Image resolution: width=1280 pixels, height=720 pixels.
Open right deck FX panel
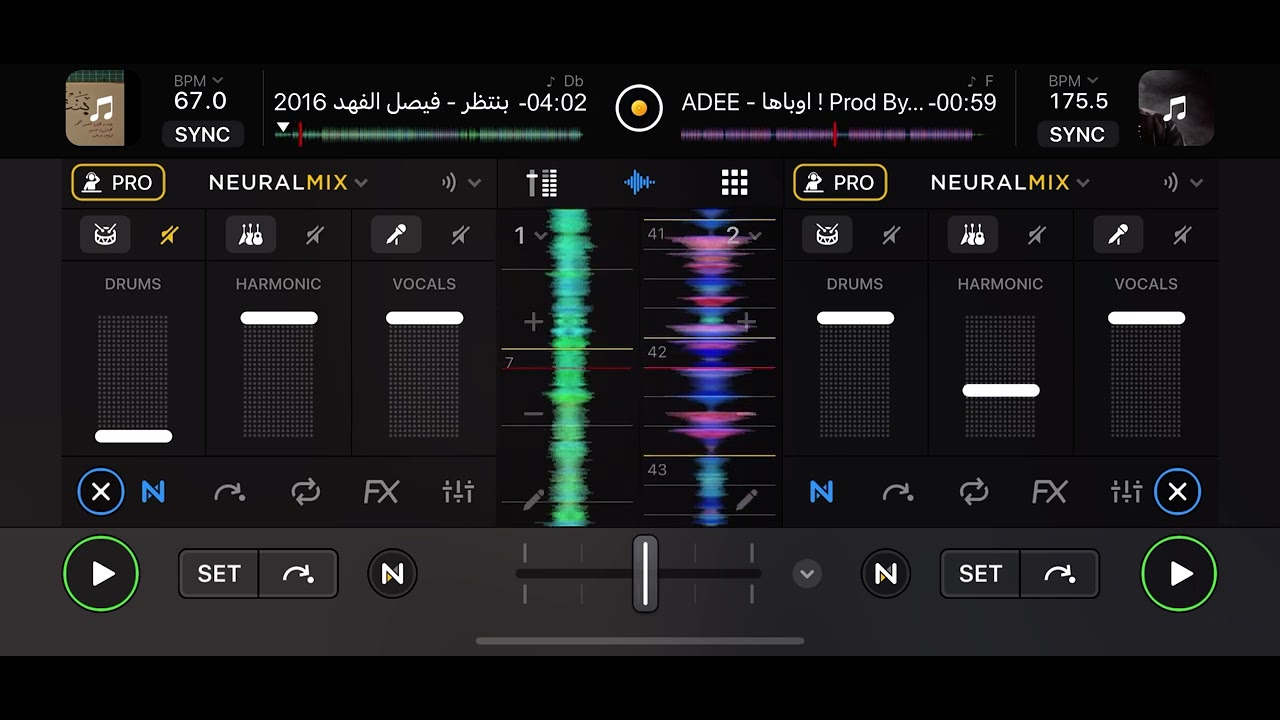coord(1049,491)
